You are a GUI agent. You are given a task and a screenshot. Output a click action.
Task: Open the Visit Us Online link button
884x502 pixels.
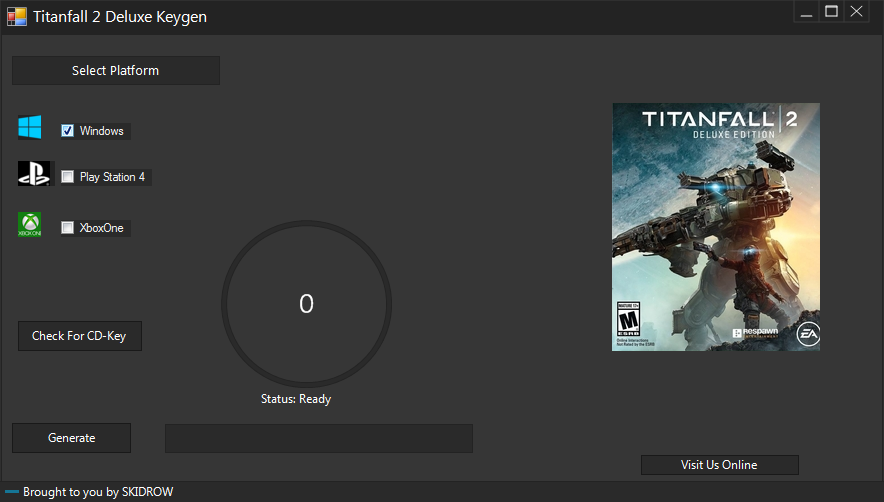coord(719,465)
